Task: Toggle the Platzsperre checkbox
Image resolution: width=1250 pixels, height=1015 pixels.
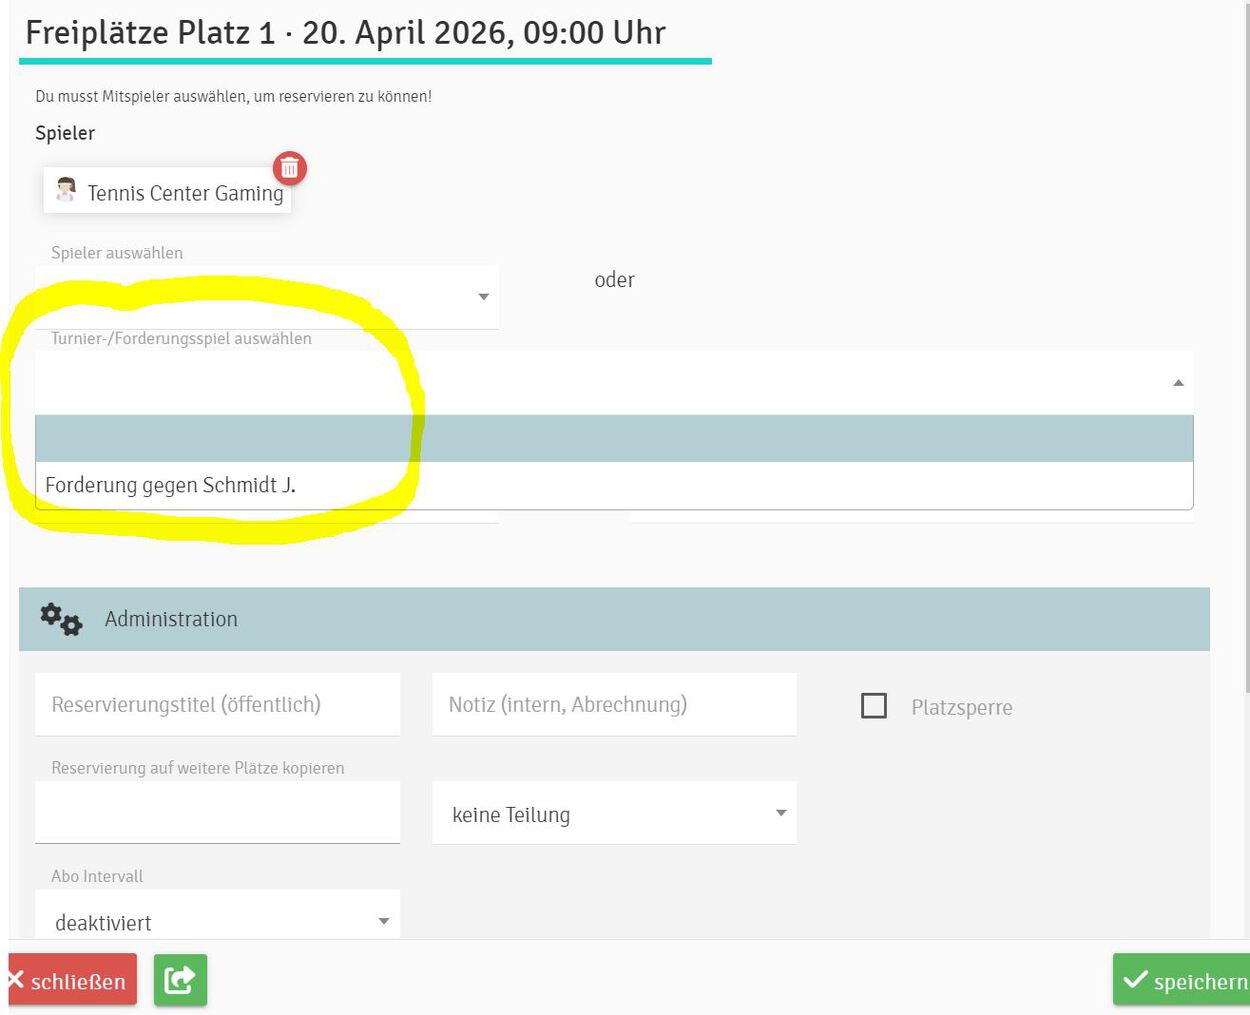Action: [873, 706]
